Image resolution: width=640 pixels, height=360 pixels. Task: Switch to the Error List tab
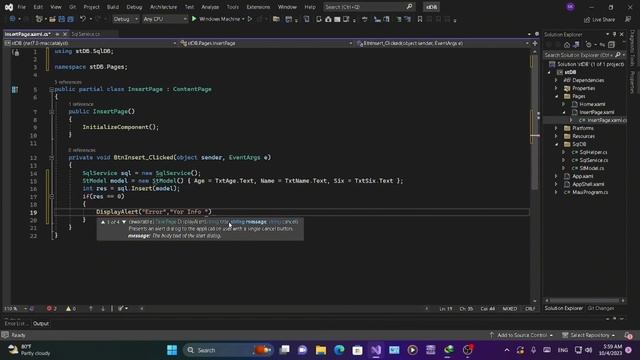(15, 323)
